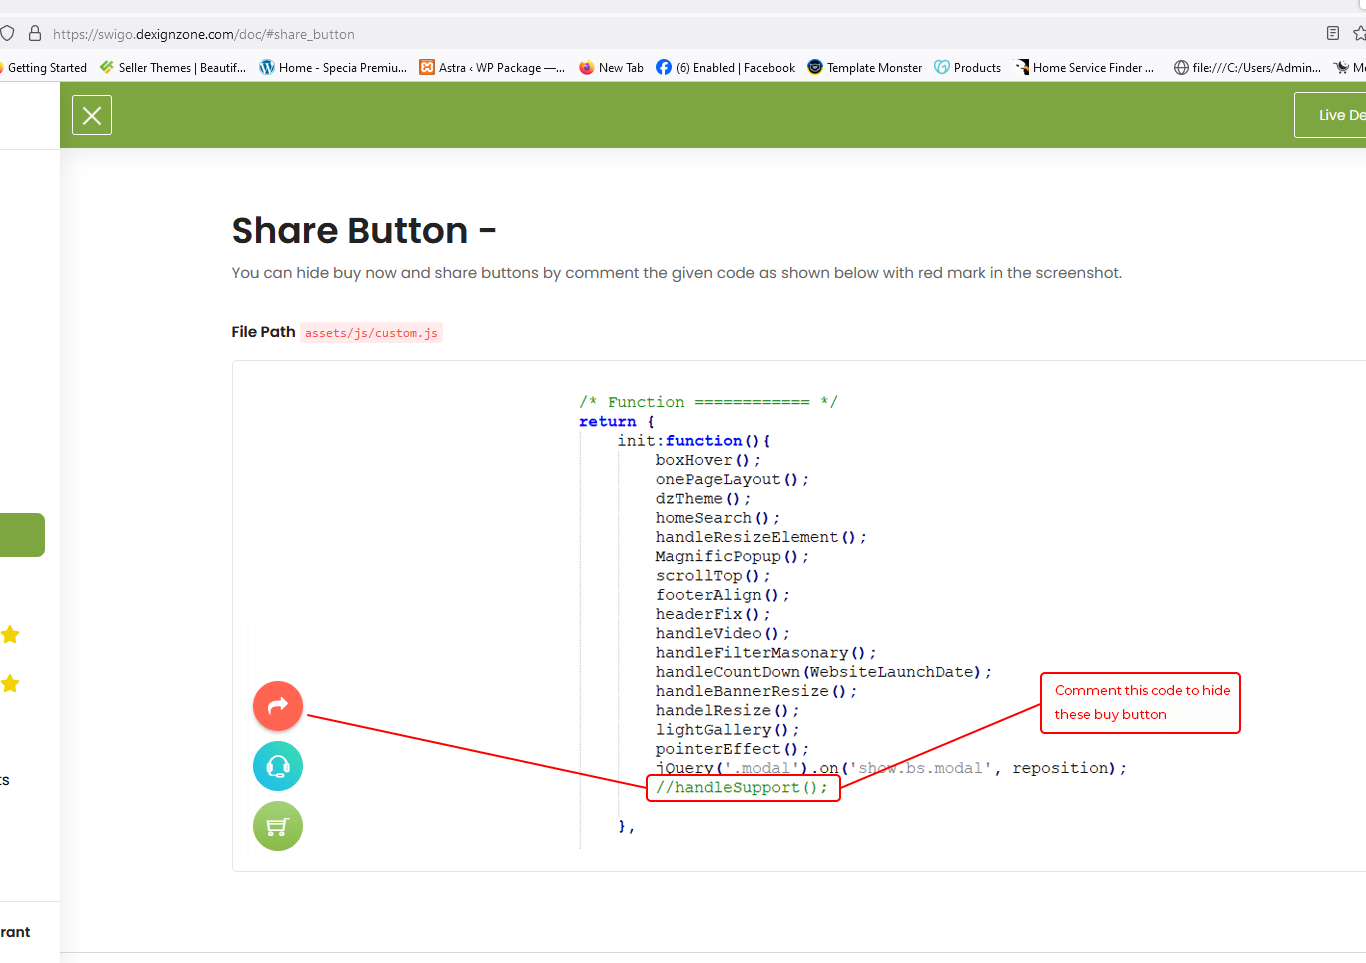Screen dimensions: 1366x963
Task: Click the site security padlock icon
Action: (x=35, y=33)
